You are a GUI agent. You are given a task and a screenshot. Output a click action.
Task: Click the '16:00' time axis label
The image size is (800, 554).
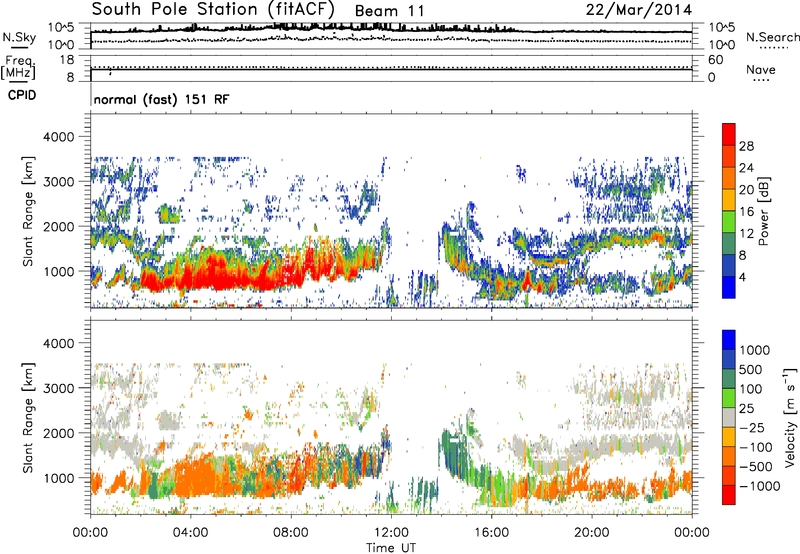pos(491,533)
